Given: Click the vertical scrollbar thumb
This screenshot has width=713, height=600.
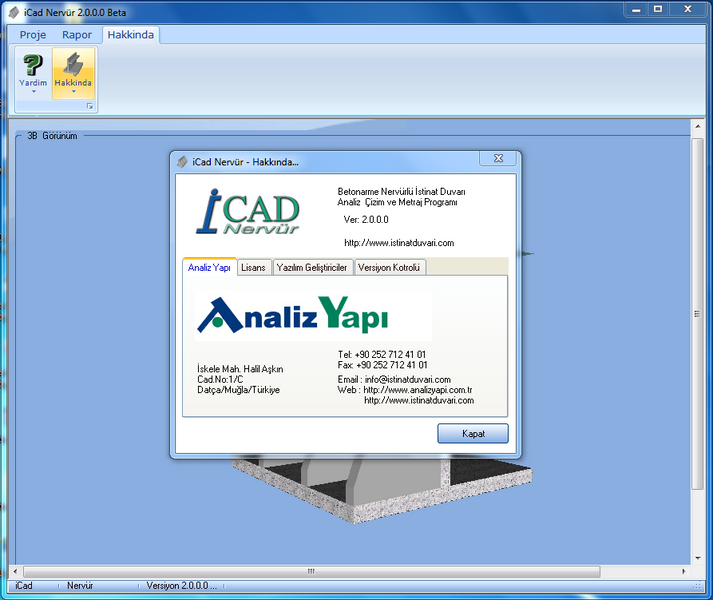Looking at the screenshot, I should point(698,314).
